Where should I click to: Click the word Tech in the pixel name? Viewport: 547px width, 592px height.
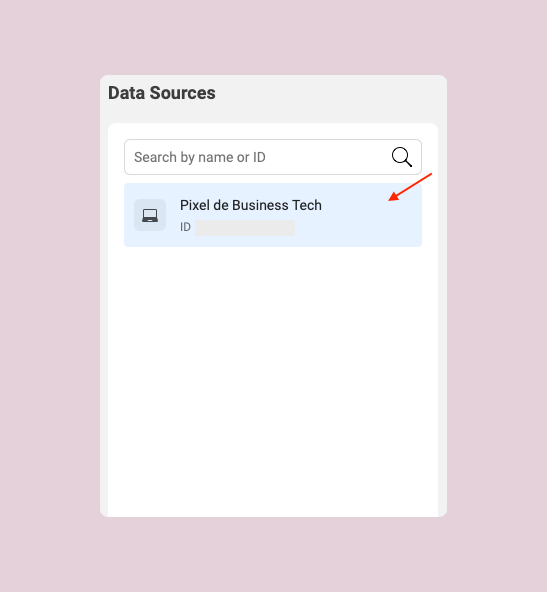(307, 205)
